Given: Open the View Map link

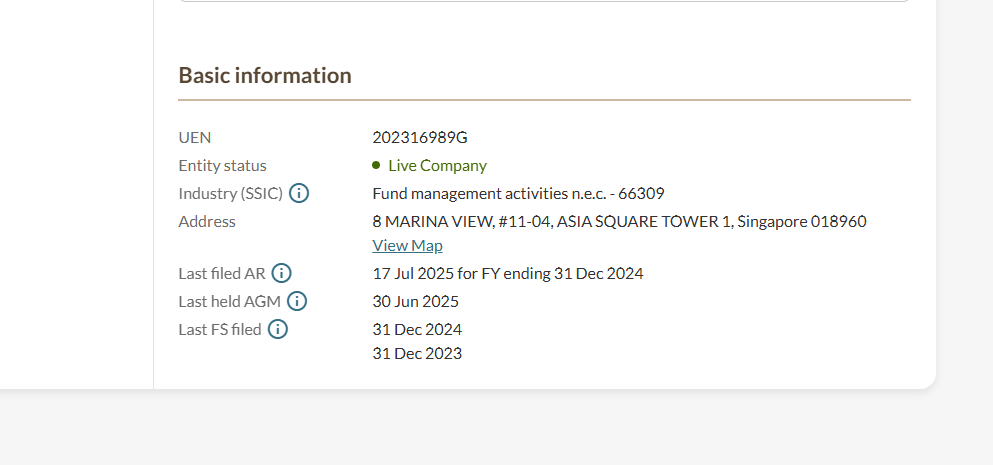Looking at the screenshot, I should click(x=407, y=245).
